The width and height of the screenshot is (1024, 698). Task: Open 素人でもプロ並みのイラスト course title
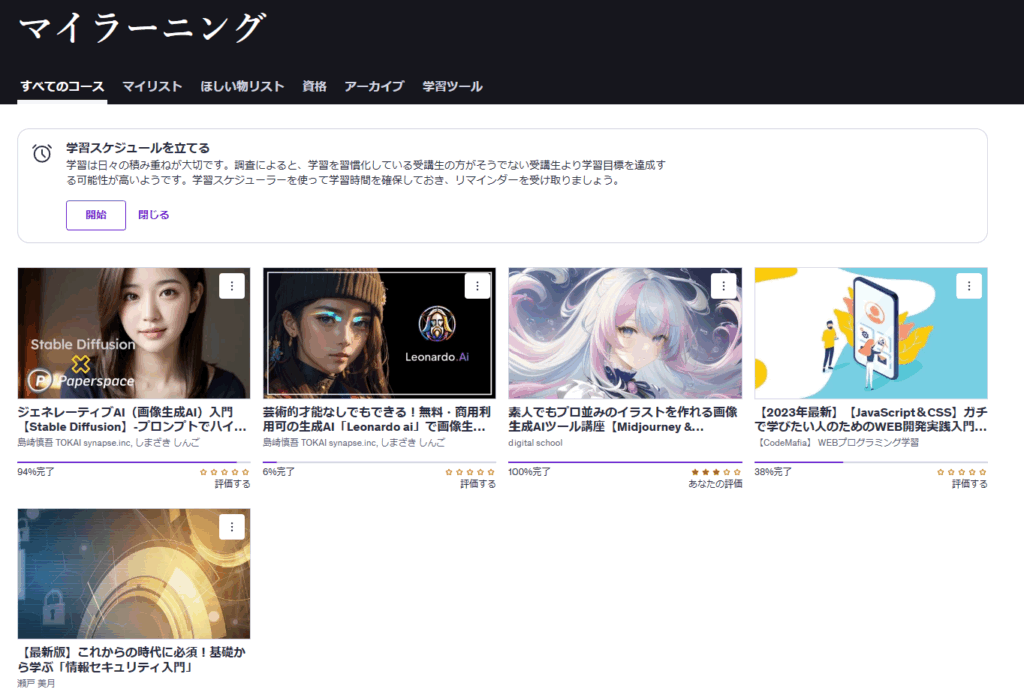click(623, 419)
